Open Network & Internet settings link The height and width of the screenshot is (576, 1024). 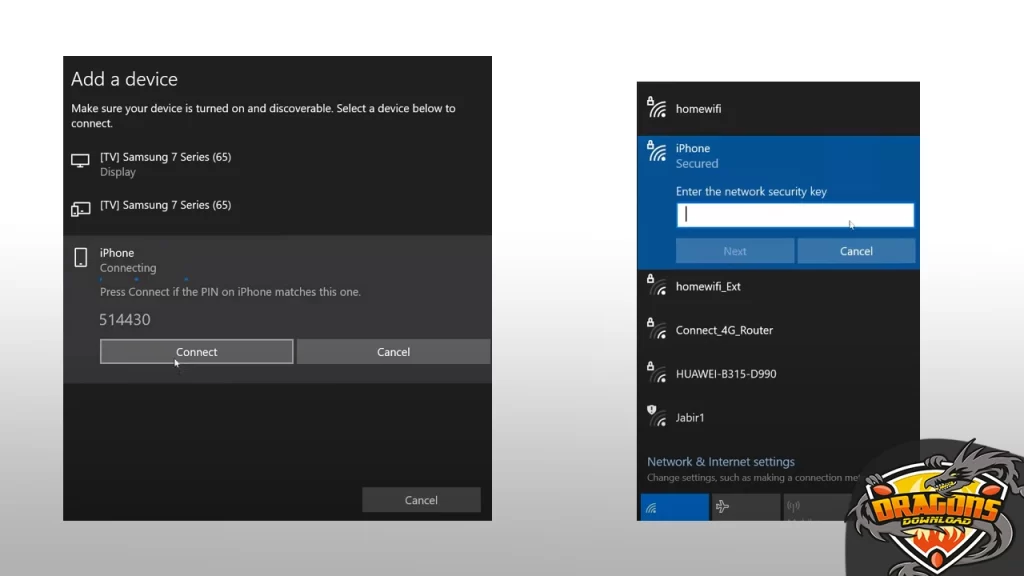[x=721, y=462]
